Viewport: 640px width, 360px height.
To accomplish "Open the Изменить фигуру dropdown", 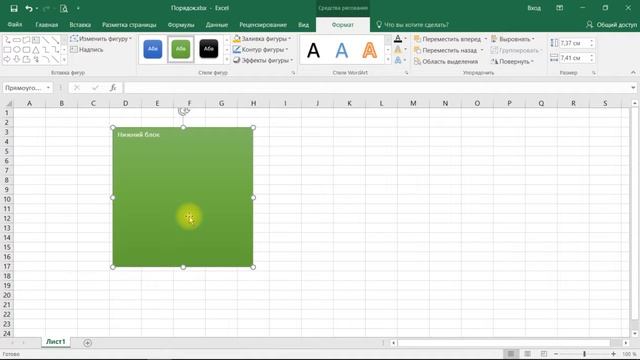I will [x=101, y=39].
